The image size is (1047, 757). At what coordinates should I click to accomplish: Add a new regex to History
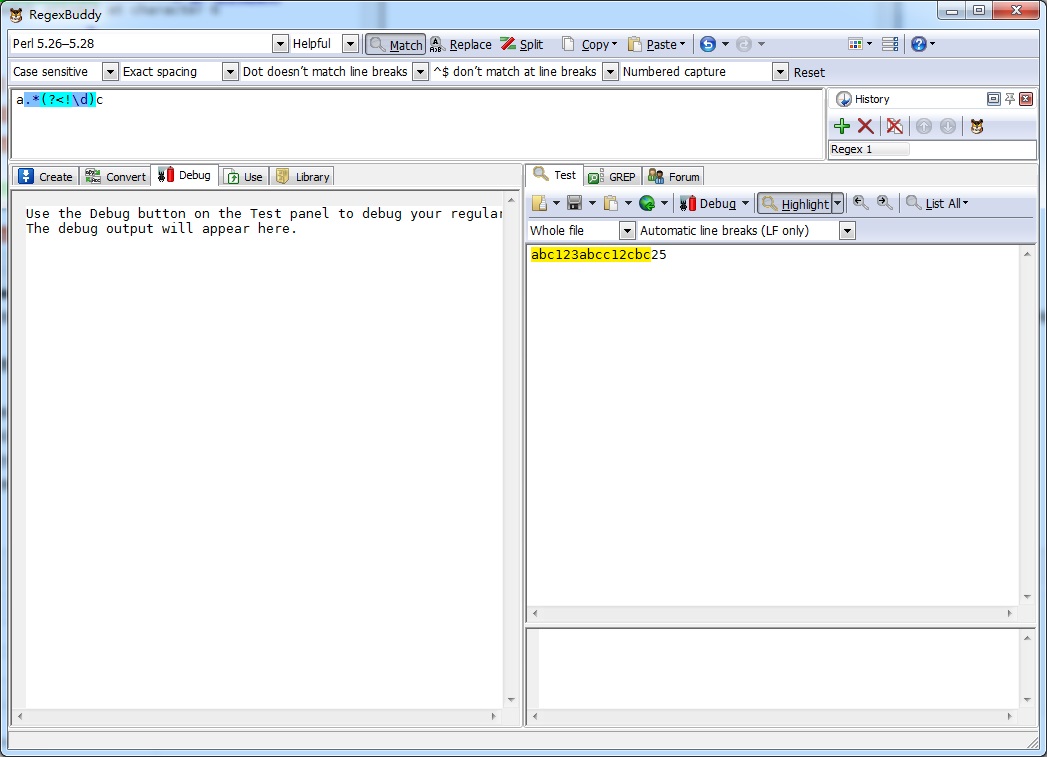842,126
